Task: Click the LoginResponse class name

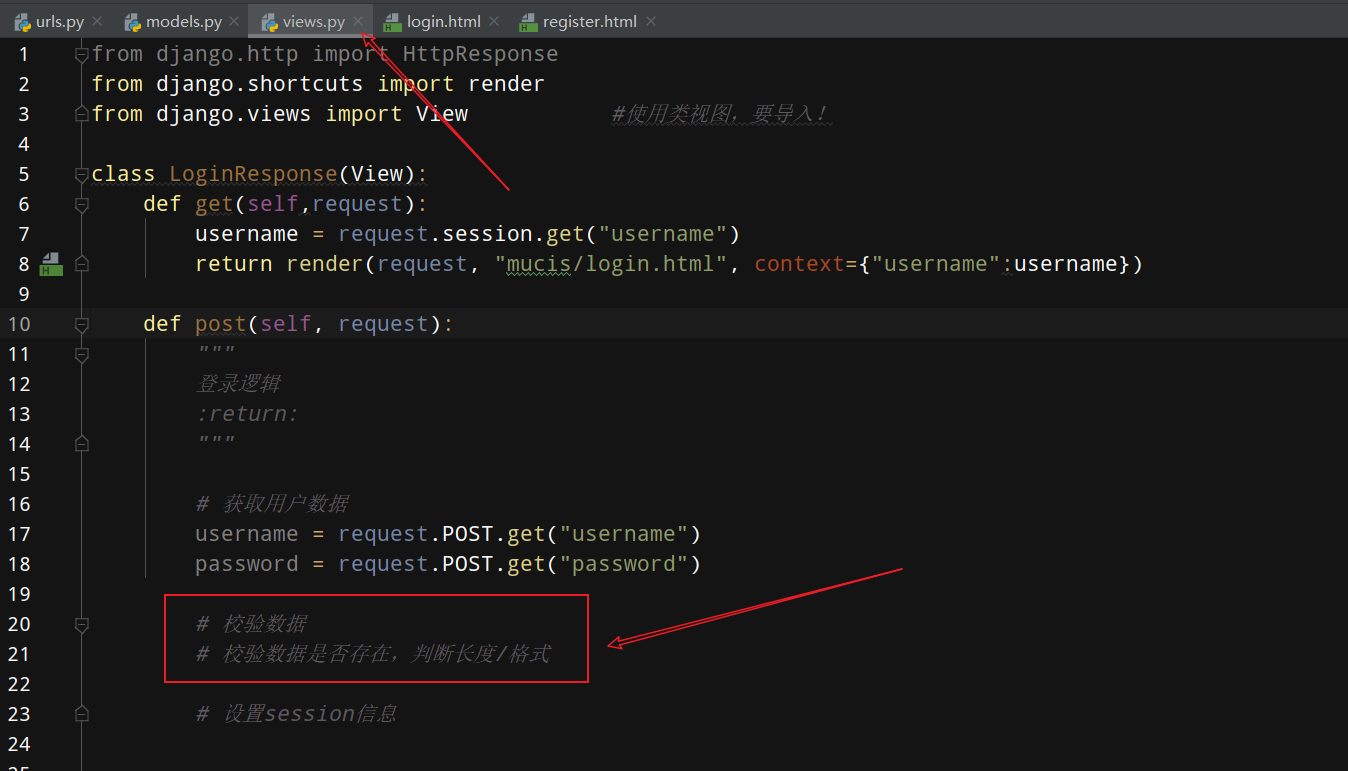Action: point(254,174)
